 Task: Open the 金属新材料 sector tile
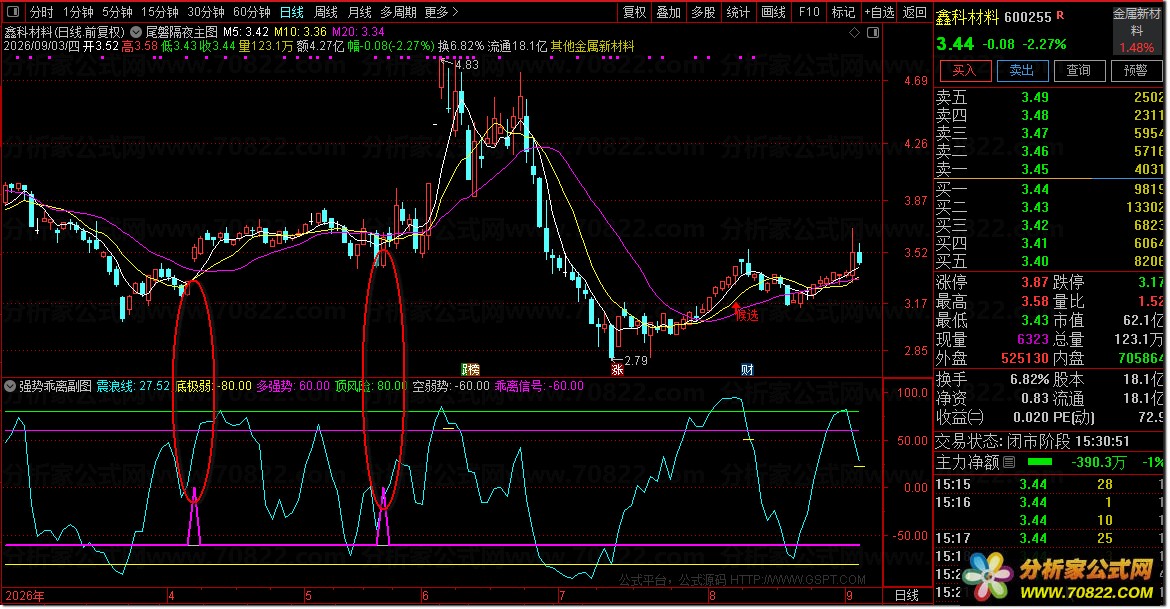[x=1136, y=30]
